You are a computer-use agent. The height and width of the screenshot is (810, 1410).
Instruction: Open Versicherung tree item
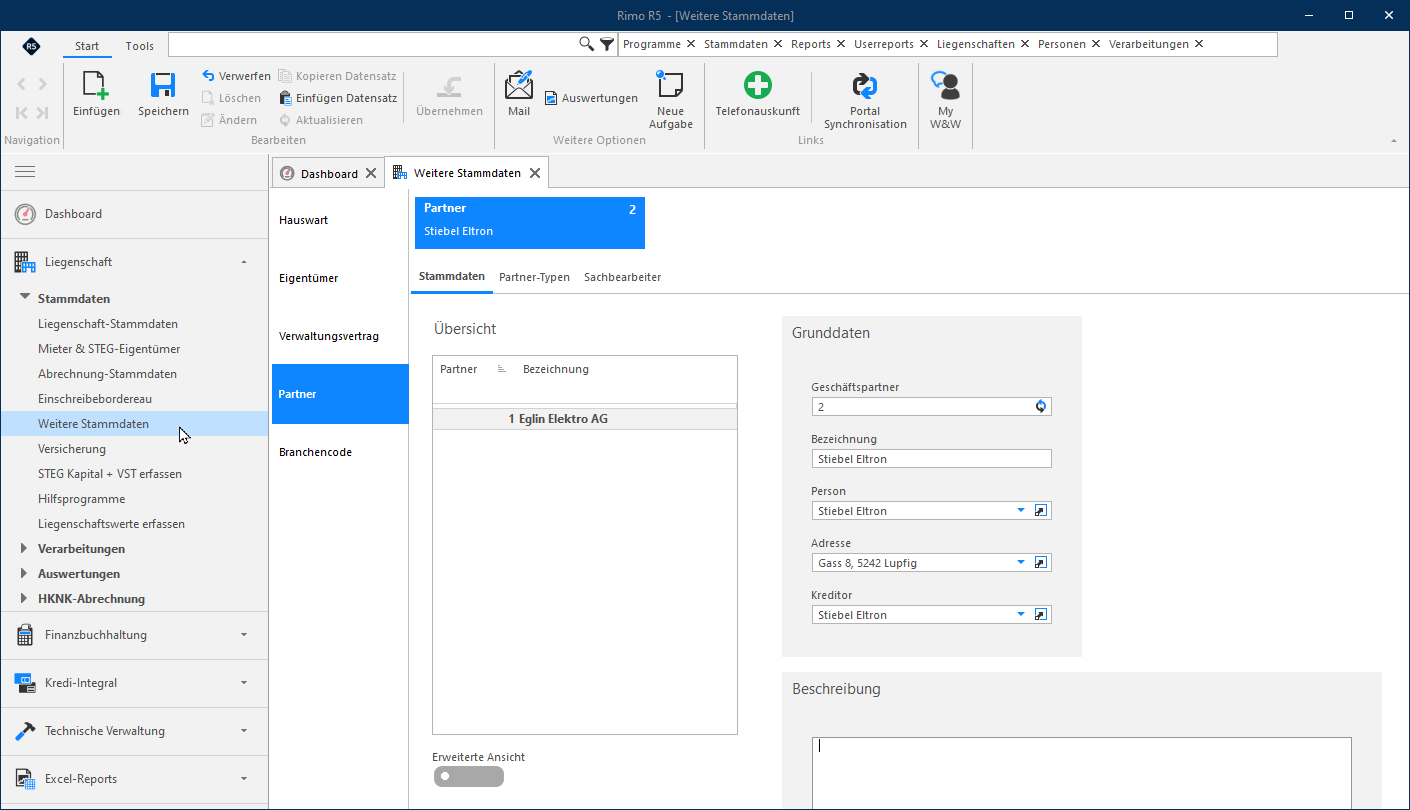click(72, 449)
